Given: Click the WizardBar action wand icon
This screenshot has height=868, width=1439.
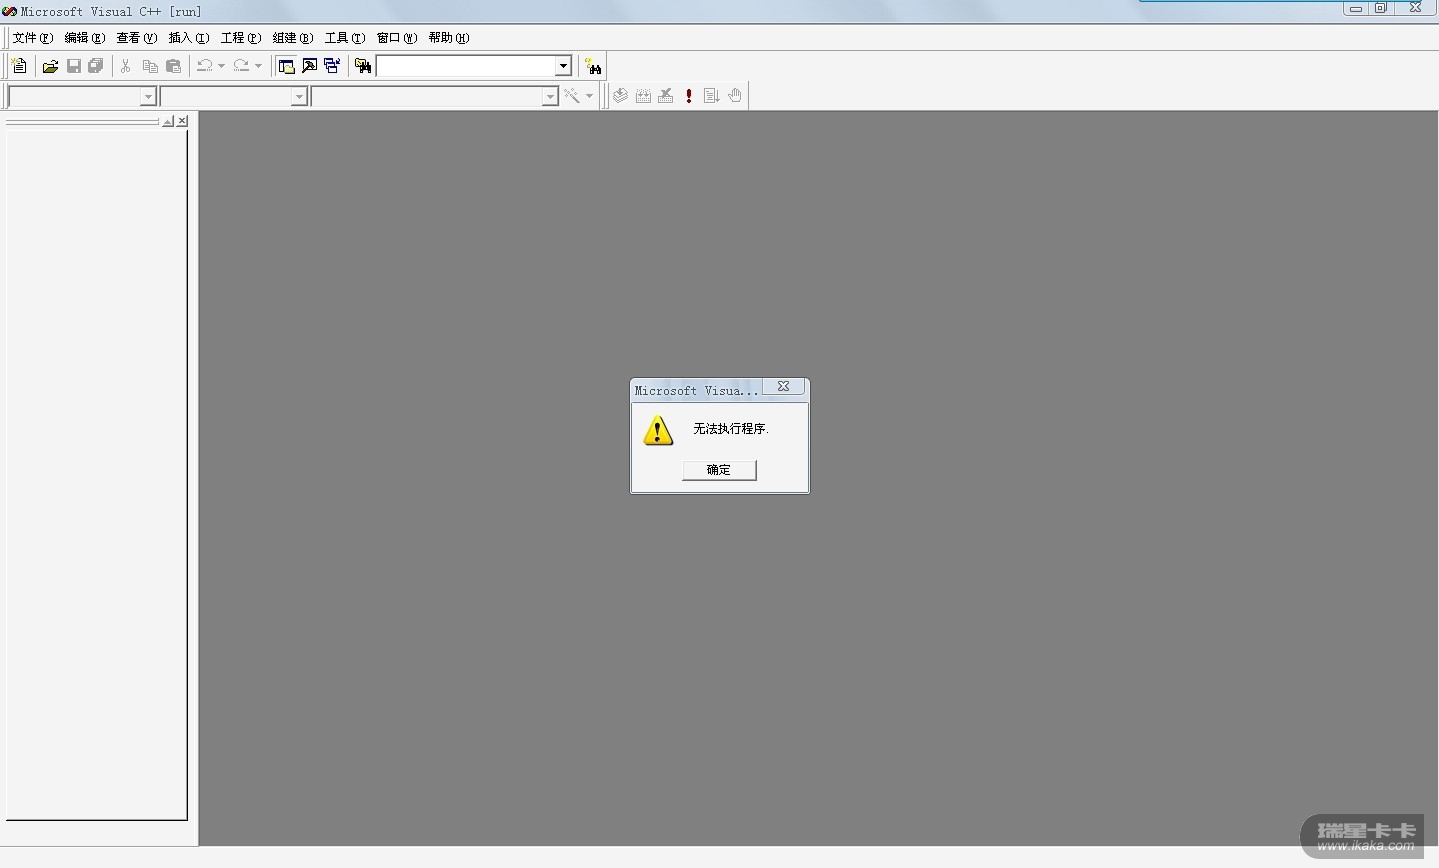Looking at the screenshot, I should [572, 96].
